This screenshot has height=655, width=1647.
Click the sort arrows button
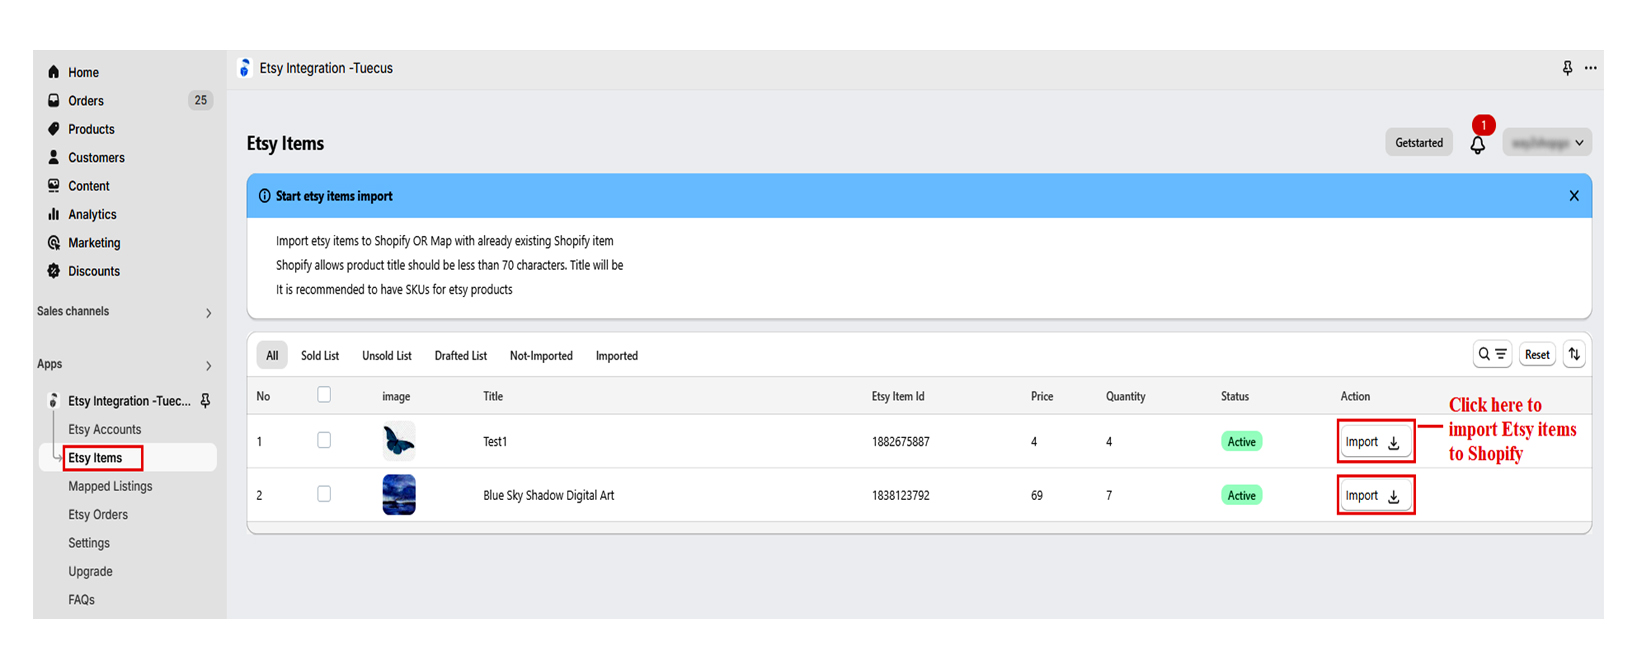click(x=1574, y=354)
